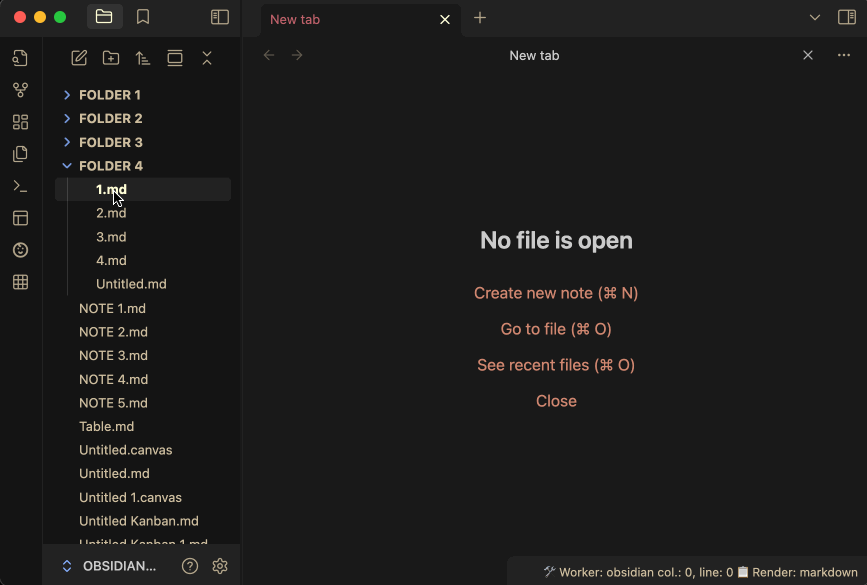Click the New tab pane title
867x585 pixels.
pyautogui.click(x=534, y=55)
